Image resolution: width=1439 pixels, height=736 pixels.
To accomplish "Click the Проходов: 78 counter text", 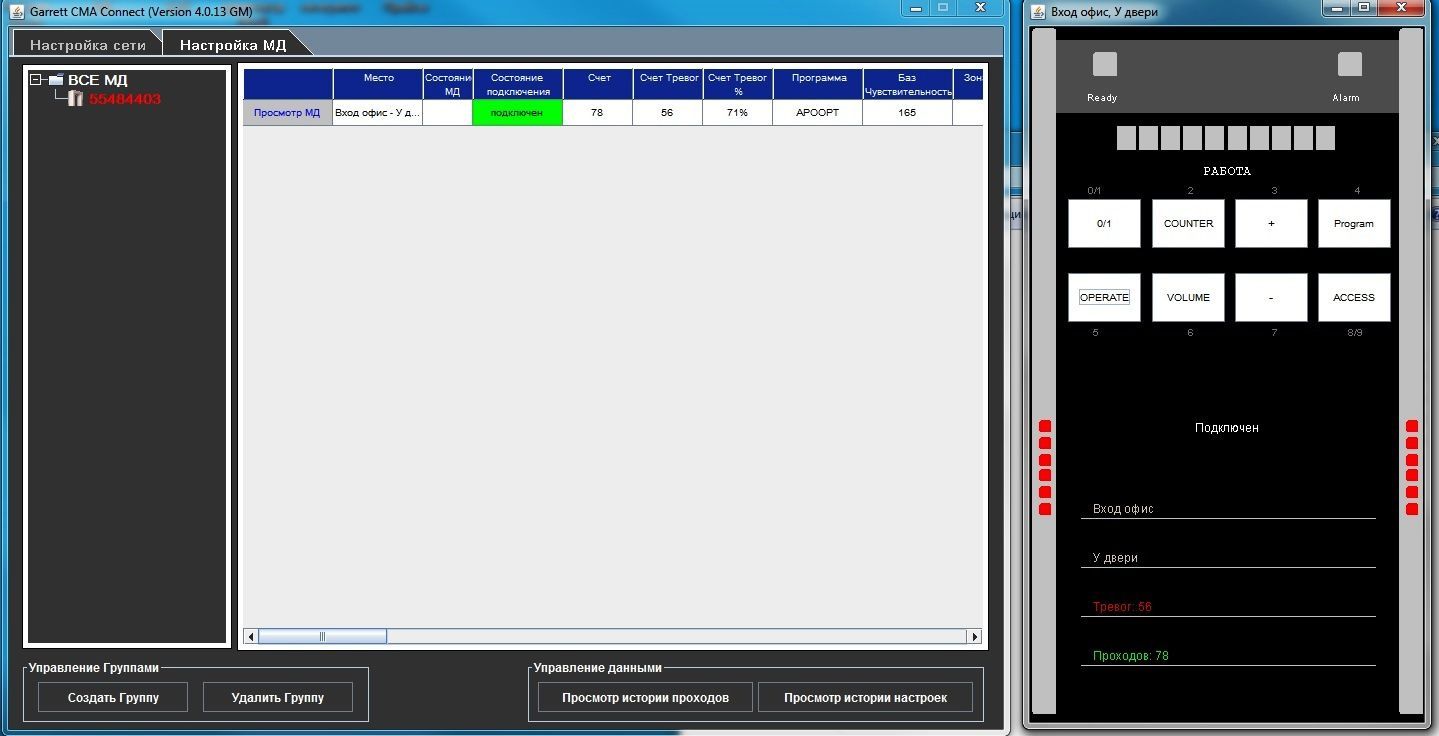I will (x=1130, y=656).
